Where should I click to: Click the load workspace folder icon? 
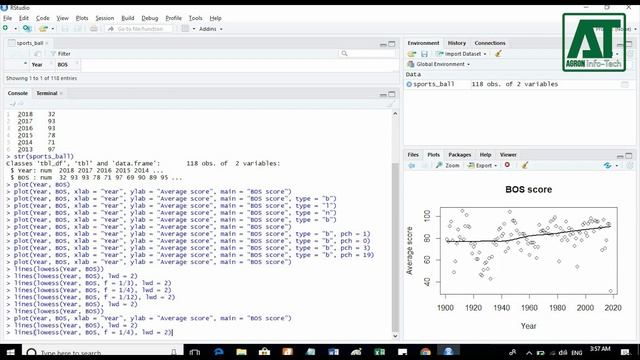(x=412, y=54)
